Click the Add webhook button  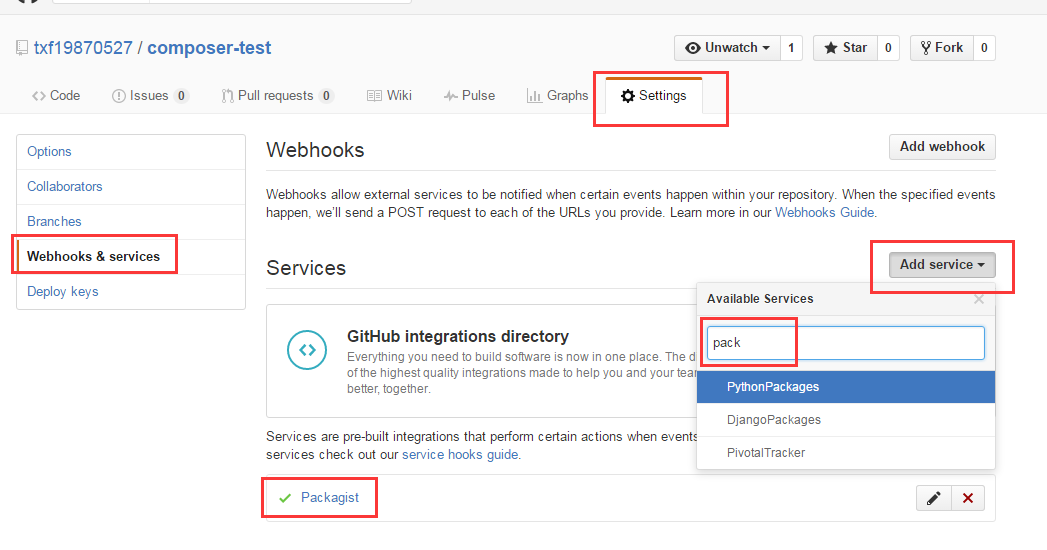(x=942, y=147)
